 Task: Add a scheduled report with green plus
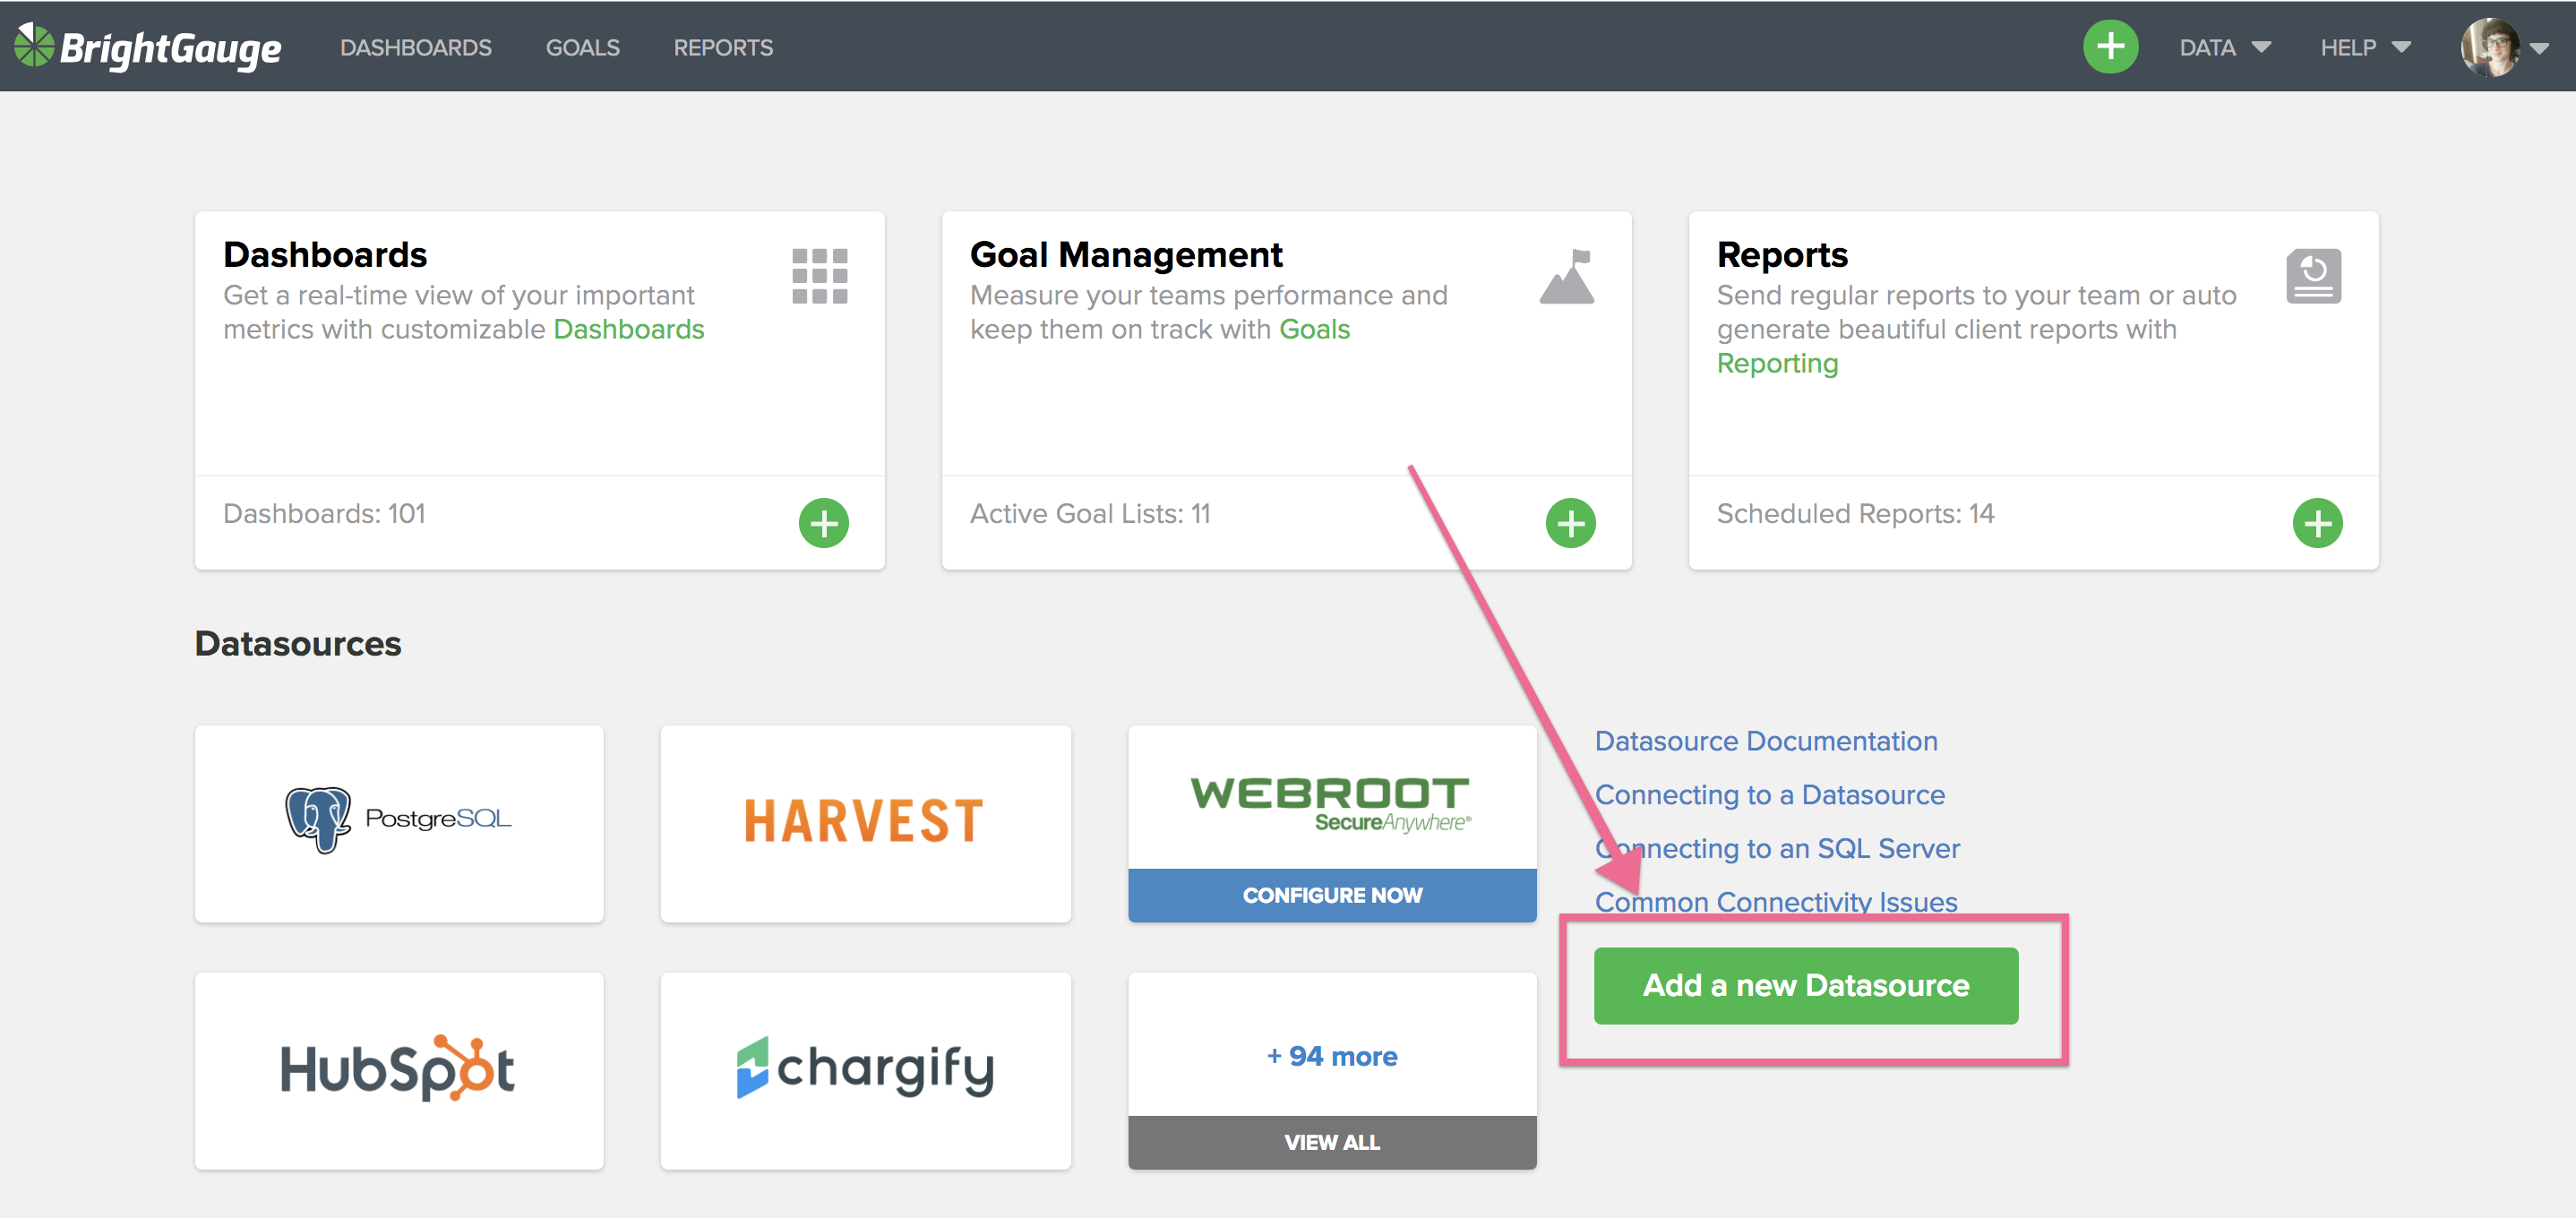click(2317, 523)
